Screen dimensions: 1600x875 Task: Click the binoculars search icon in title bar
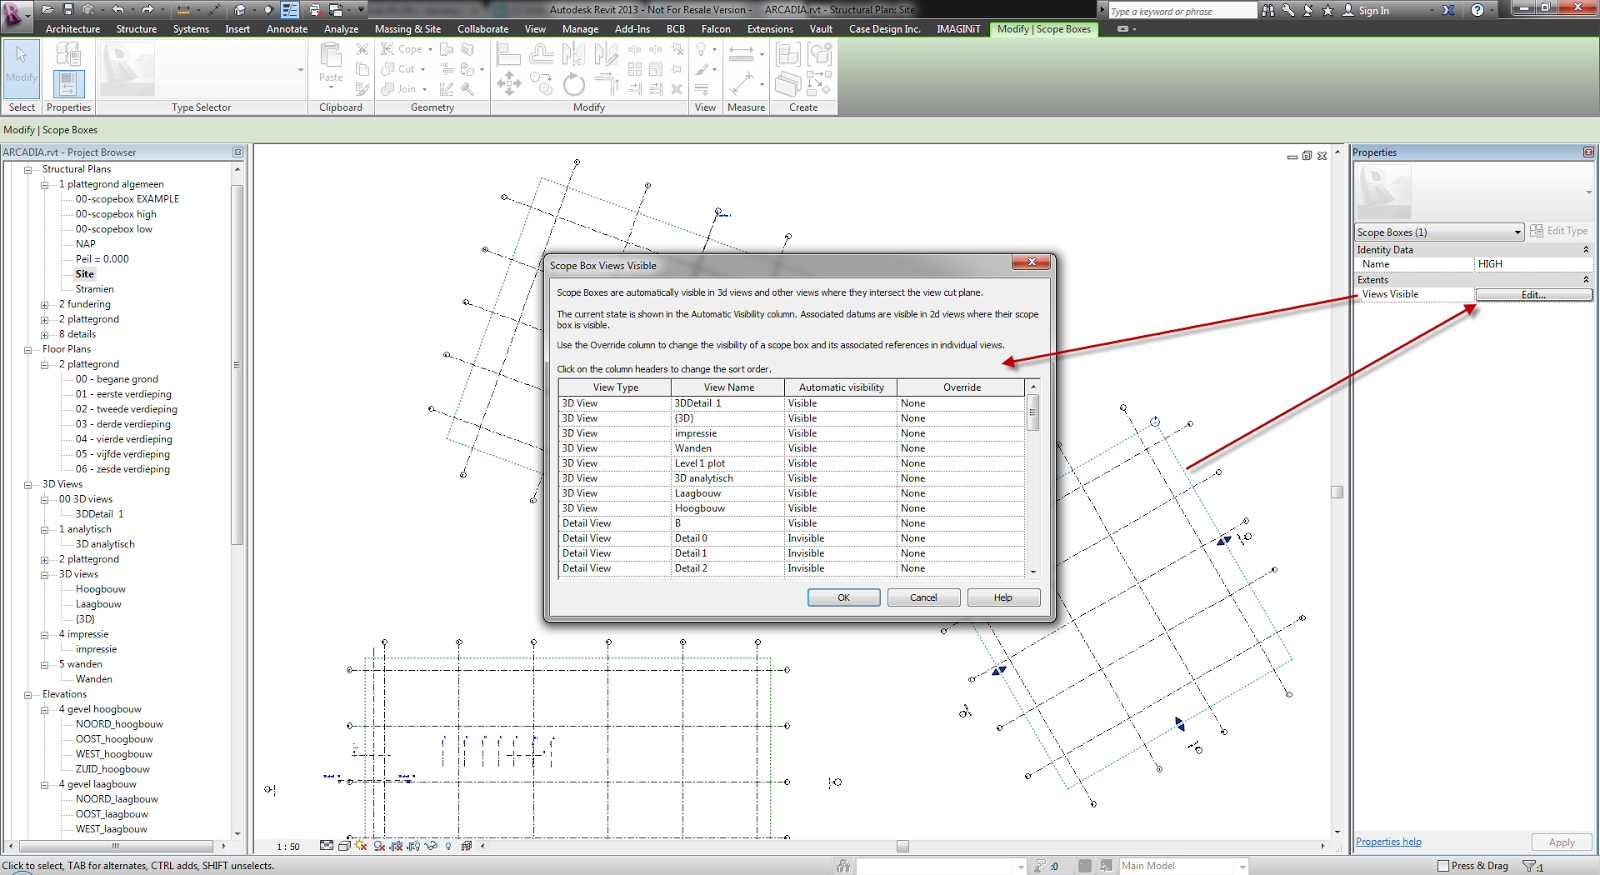(x=1268, y=10)
